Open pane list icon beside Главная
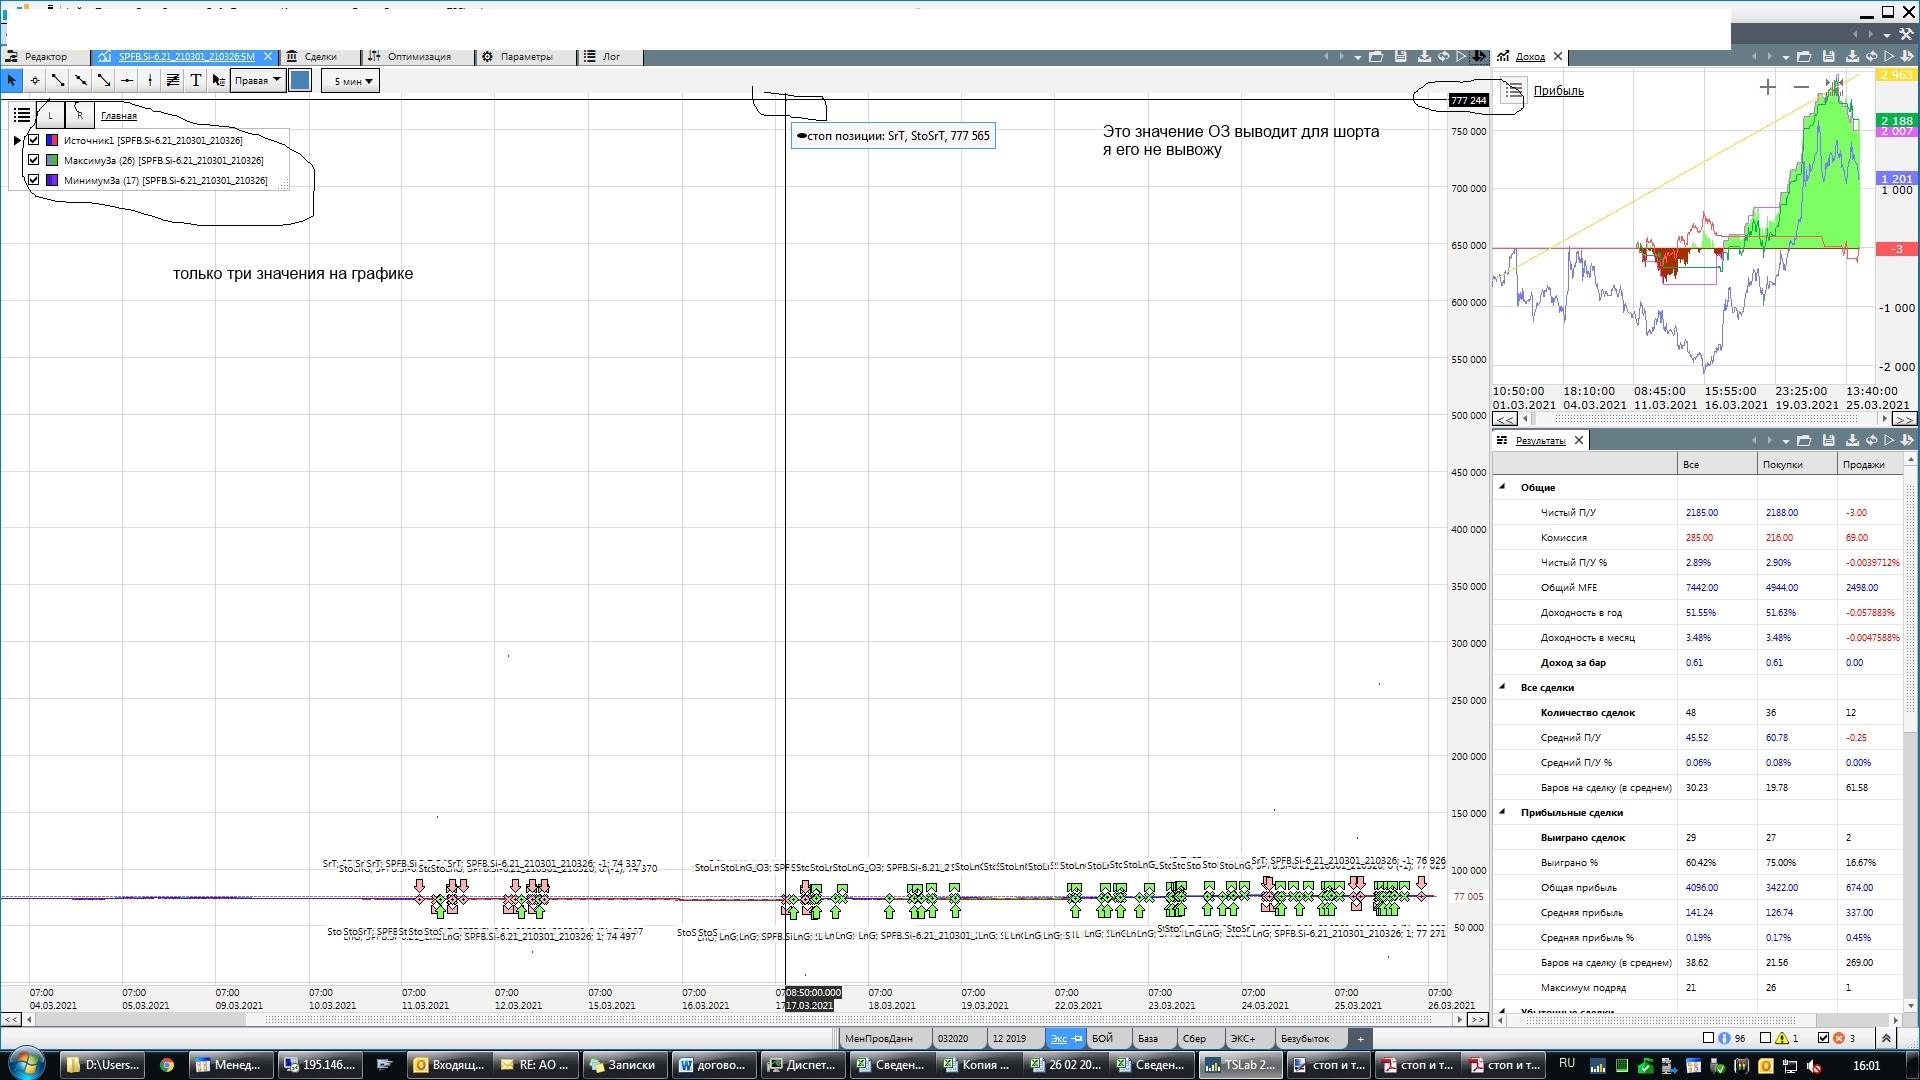The image size is (1920, 1080). coord(21,115)
